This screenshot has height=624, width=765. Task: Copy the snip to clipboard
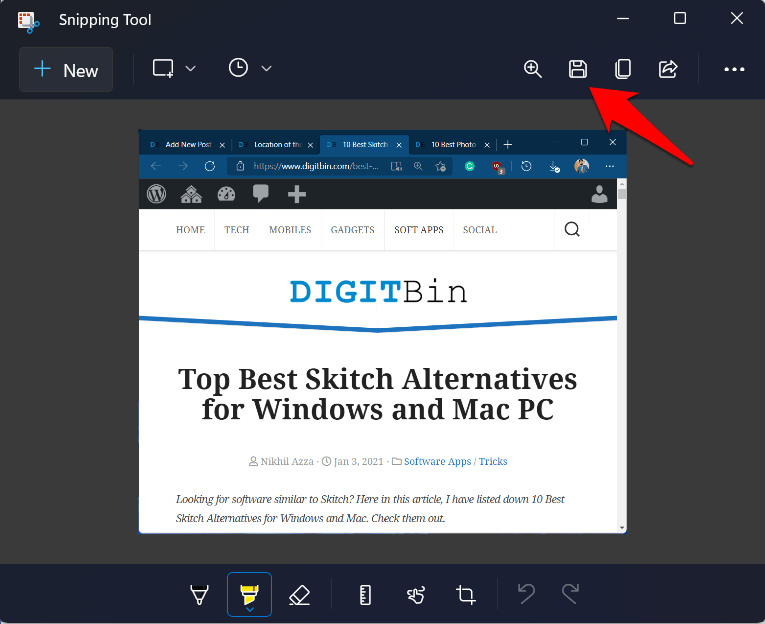coord(623,69)
